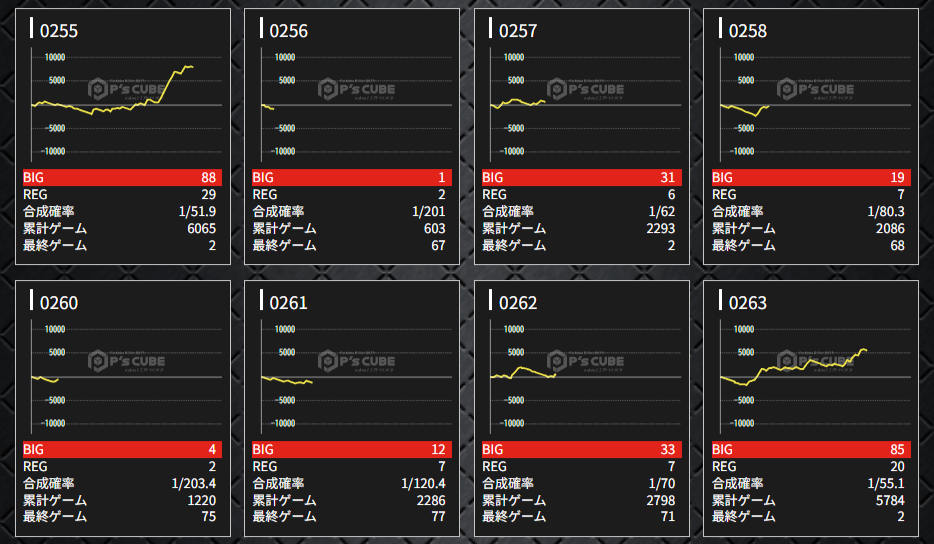The width and height of the screenshot is (934, 544).
Task: Select the BIG row showing 33
Action: tap(581, 449)
